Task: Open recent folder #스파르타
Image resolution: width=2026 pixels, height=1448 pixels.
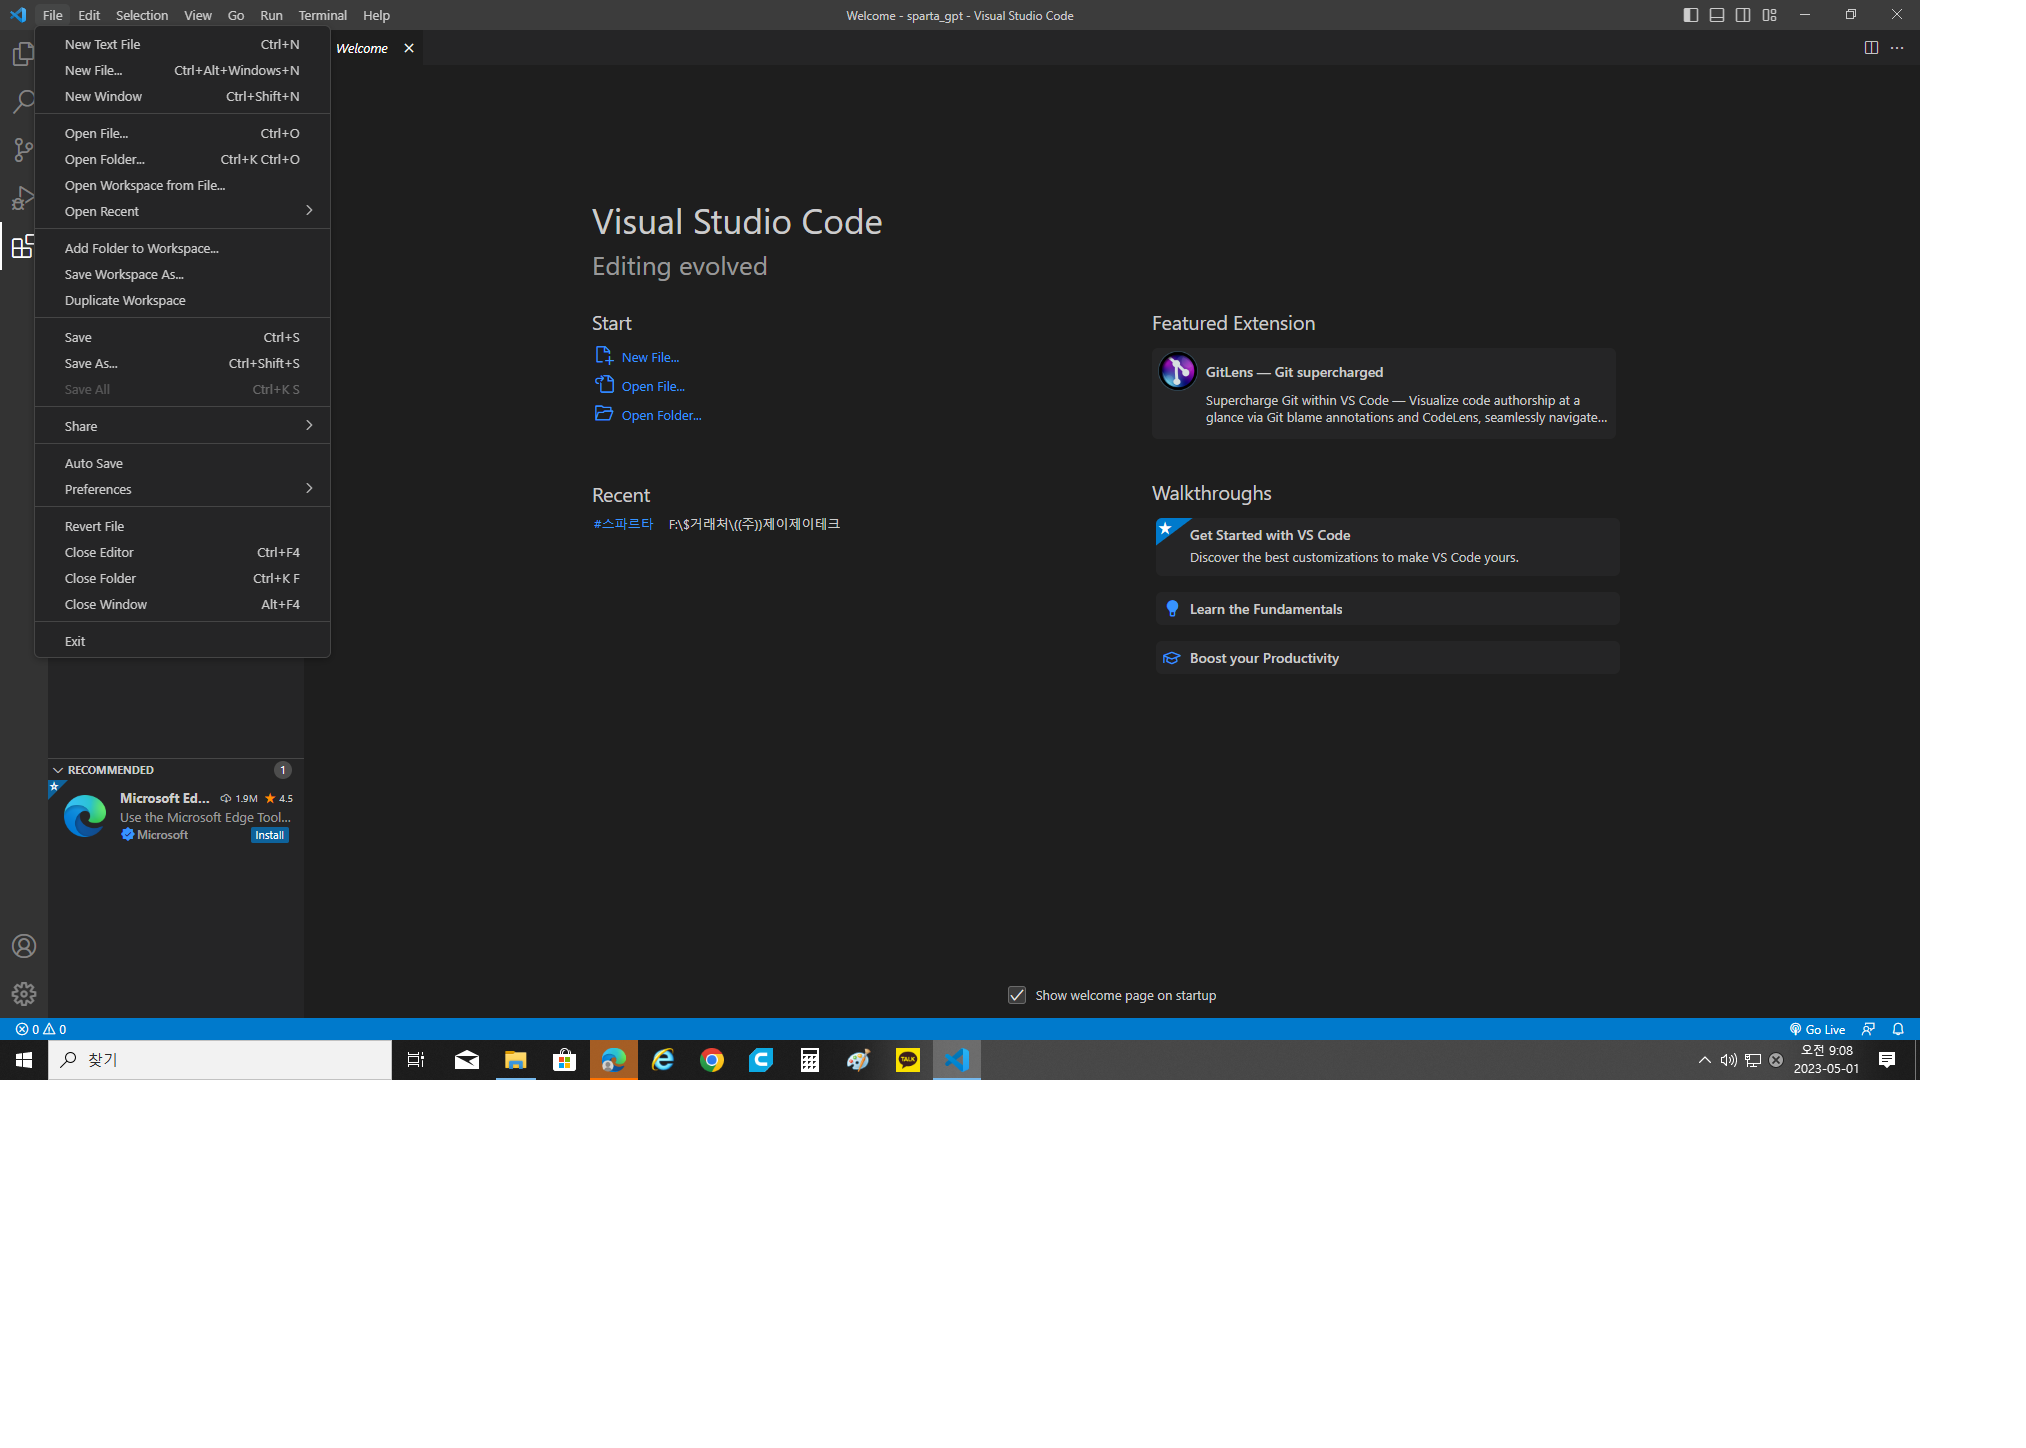Action: 623,524
